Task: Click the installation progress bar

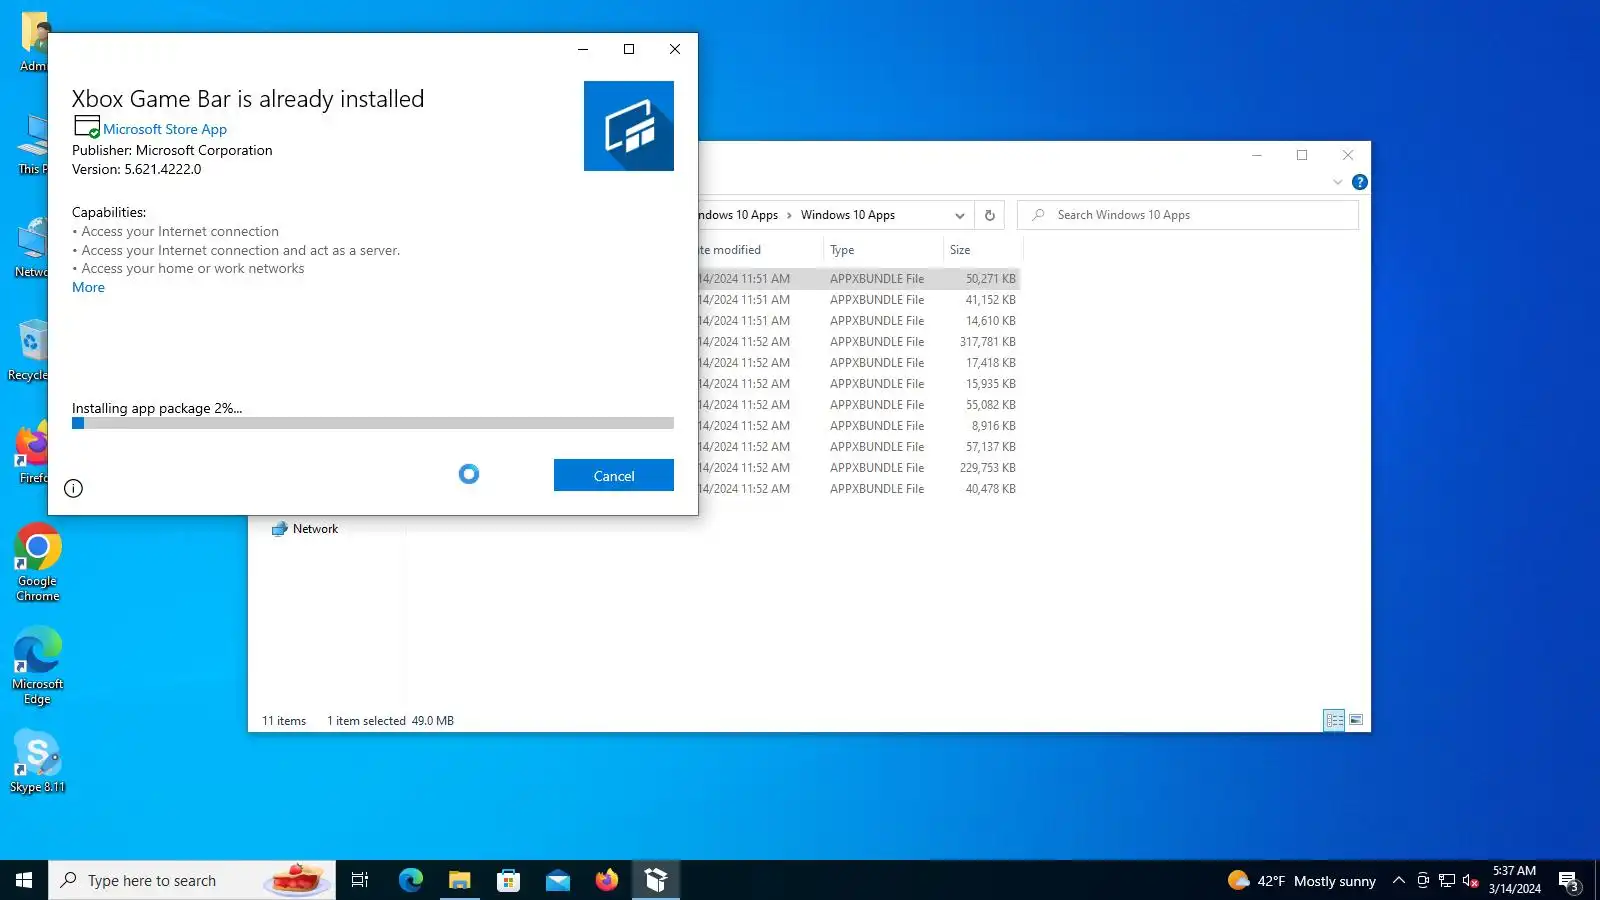Action: (x=373, y=423)
